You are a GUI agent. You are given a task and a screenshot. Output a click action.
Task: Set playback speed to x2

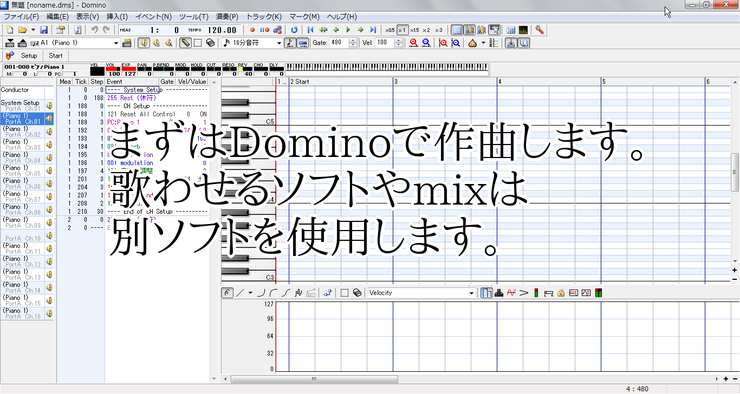click(427, 30)
